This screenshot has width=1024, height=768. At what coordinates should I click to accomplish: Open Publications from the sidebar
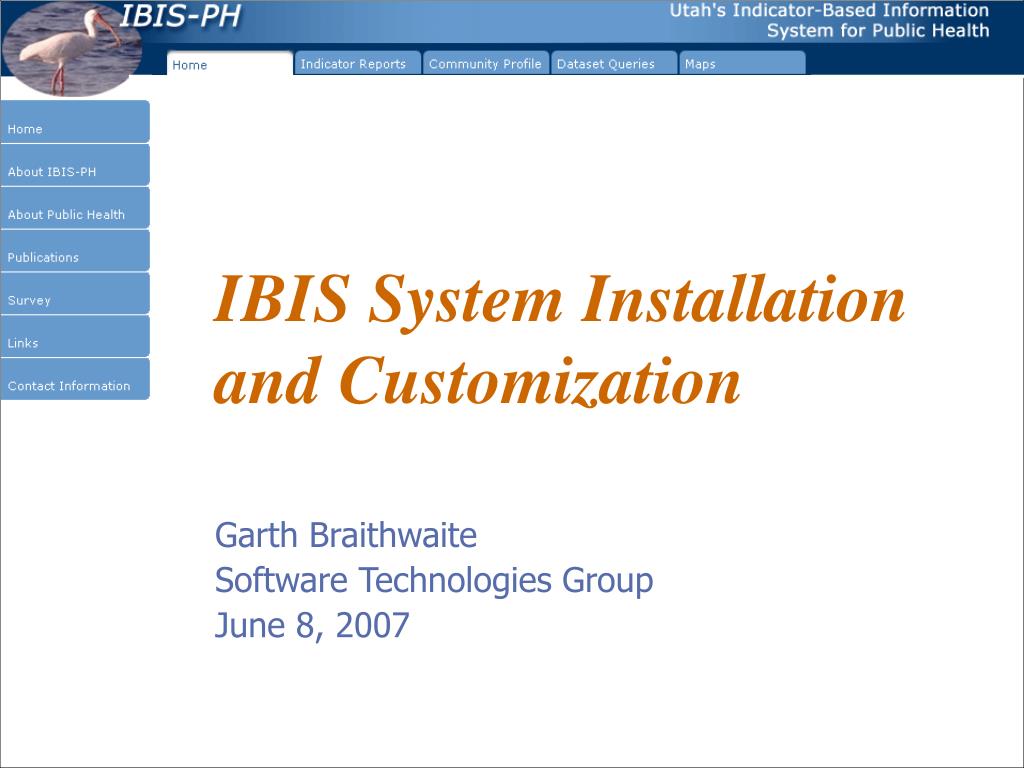(75, 250)
